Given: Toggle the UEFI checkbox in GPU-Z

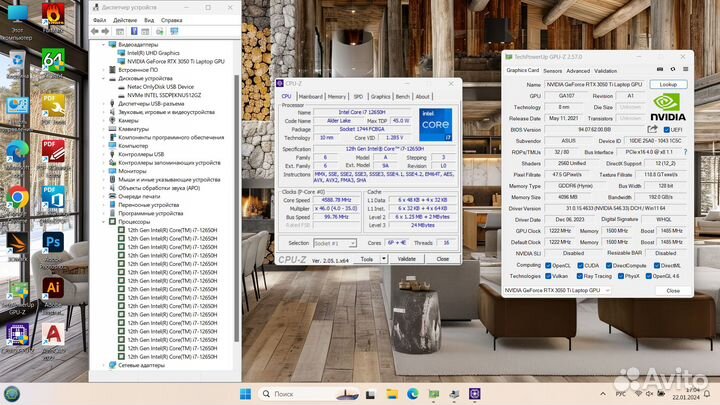Looking at the screenshot, I should 667,130.
